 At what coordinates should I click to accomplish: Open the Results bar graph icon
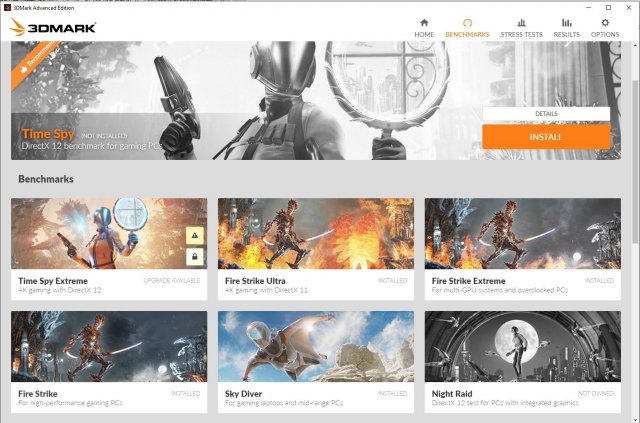coord(566,22)
